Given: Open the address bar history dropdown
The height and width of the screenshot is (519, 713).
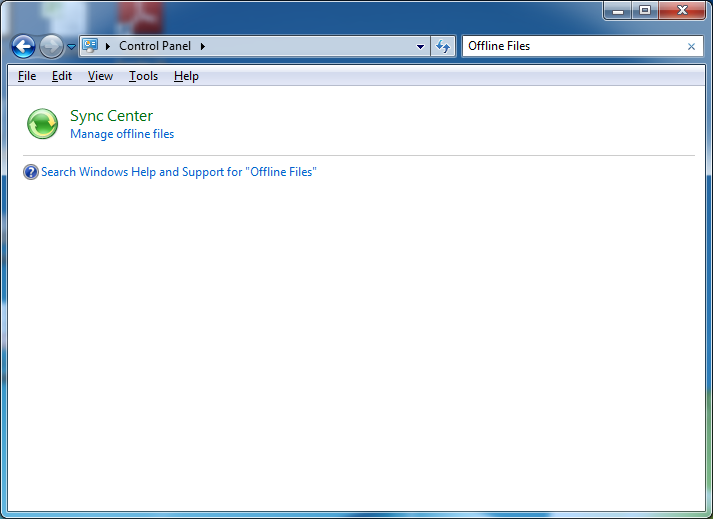Looking at the screenshot, I should [420, 46].
